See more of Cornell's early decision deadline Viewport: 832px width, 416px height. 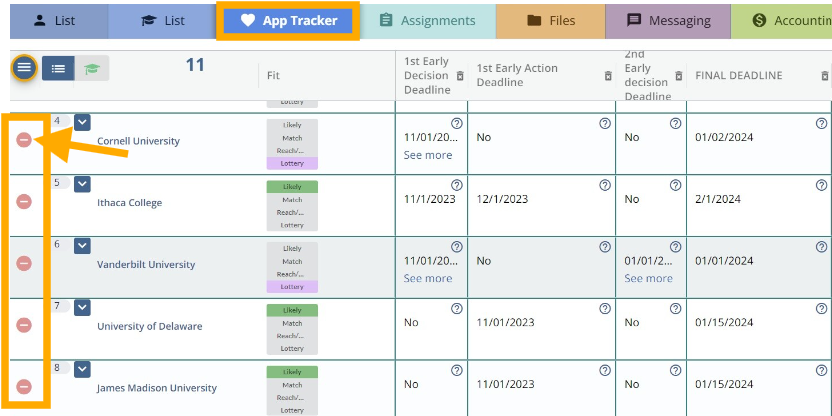[428, 155]
